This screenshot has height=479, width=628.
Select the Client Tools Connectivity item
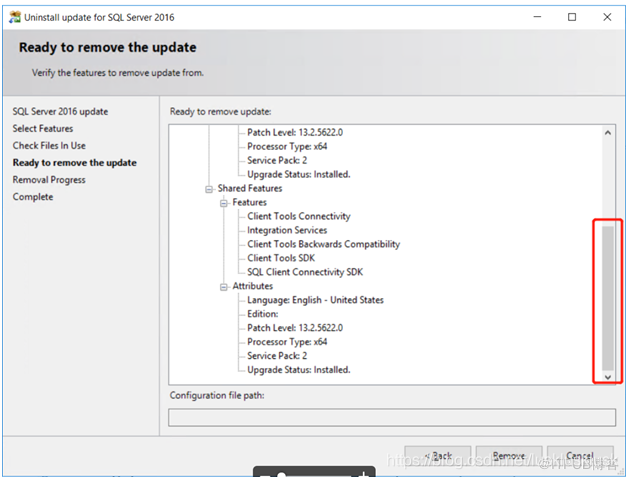pos(299,216)
